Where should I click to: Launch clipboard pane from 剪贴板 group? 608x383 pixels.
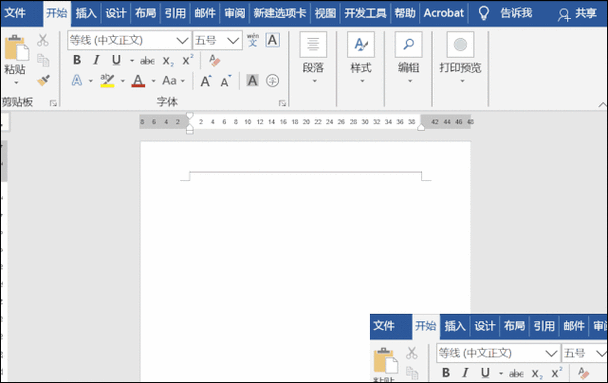53,103
